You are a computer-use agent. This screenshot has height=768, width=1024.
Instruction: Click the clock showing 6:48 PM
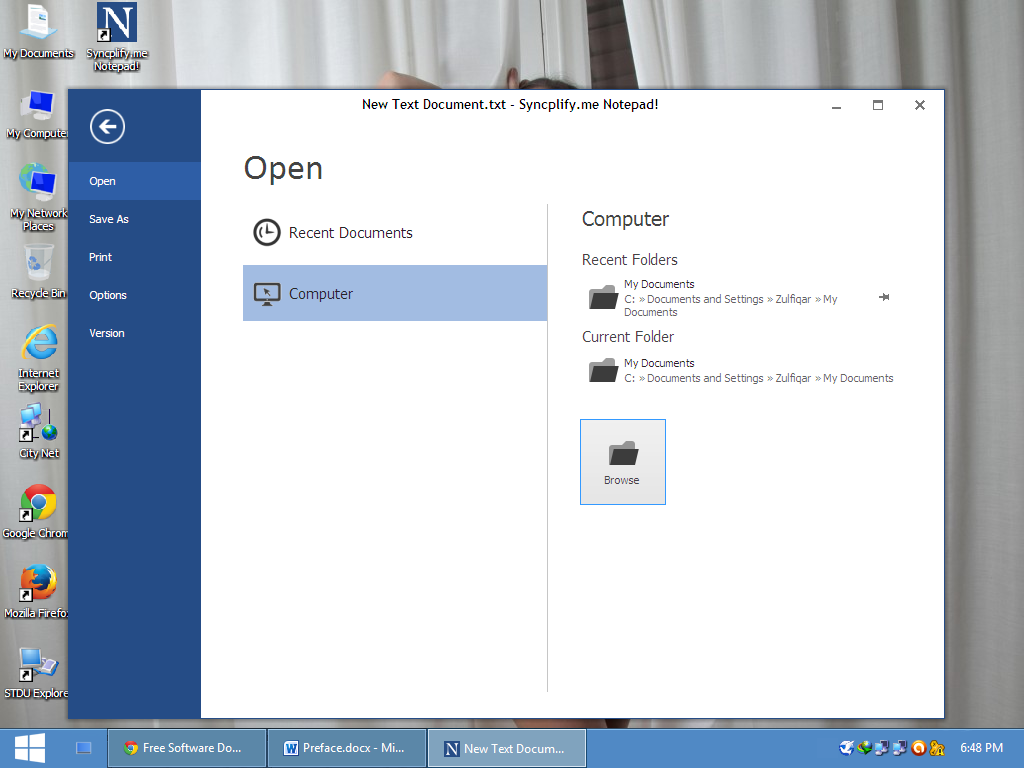981,748
